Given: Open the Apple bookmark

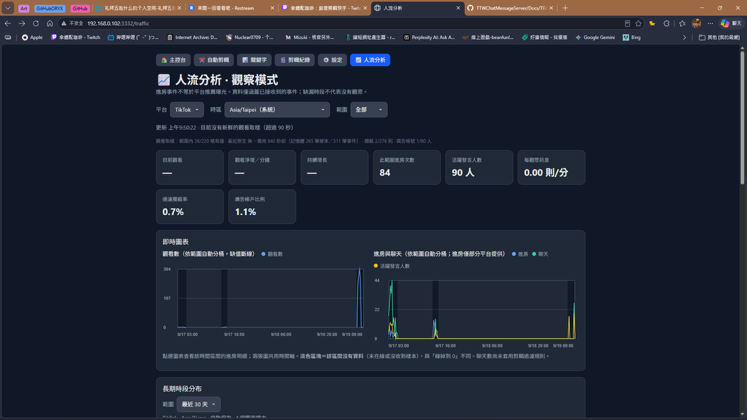Looking at the screenshot, I should click(x=32, y=37).
